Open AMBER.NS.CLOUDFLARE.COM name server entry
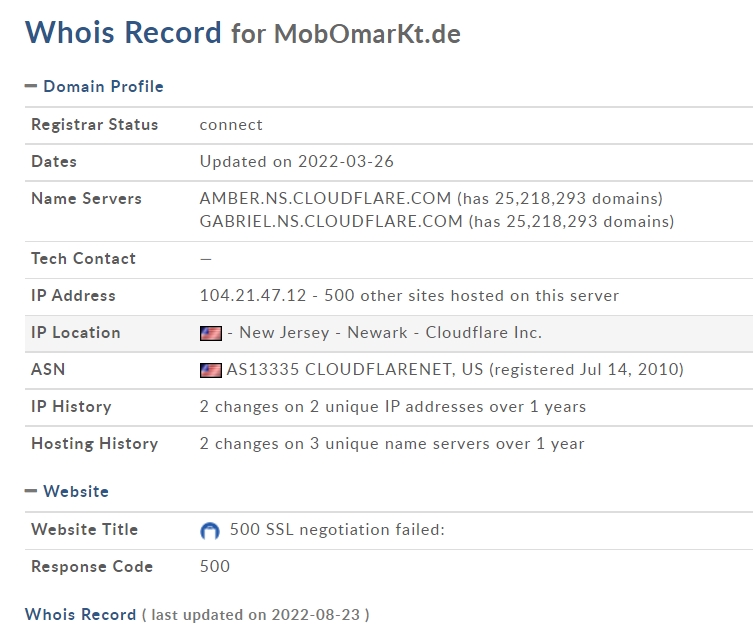753x633 pixels. (x=325, y=198)
